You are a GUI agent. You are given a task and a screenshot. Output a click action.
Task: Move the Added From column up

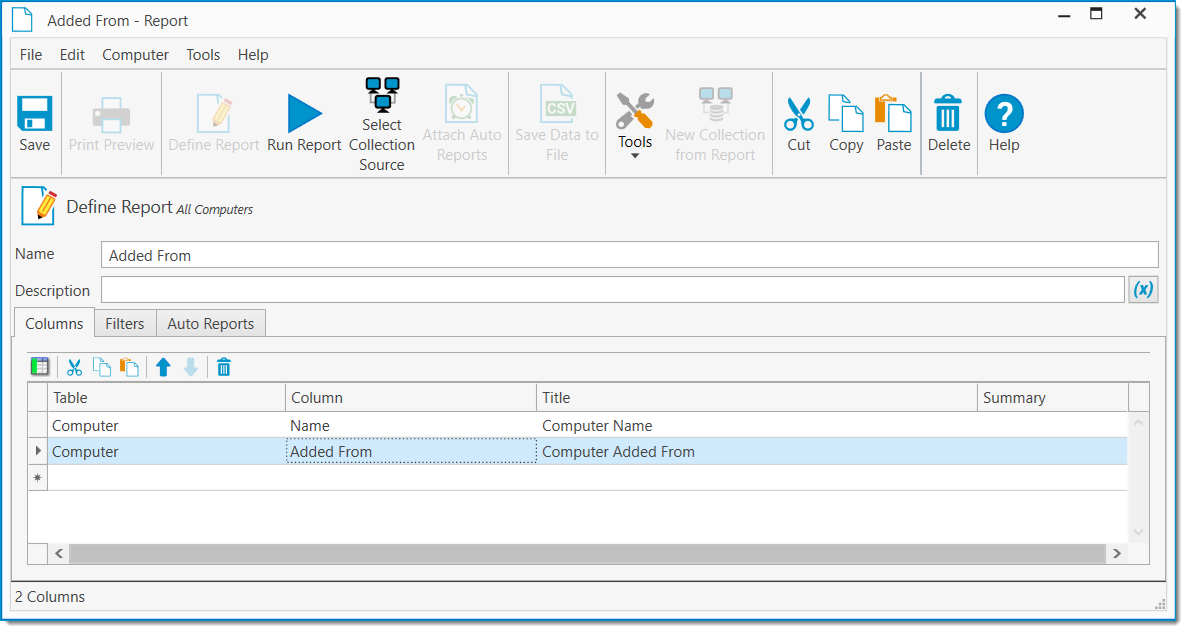click(x=163, y=366)
